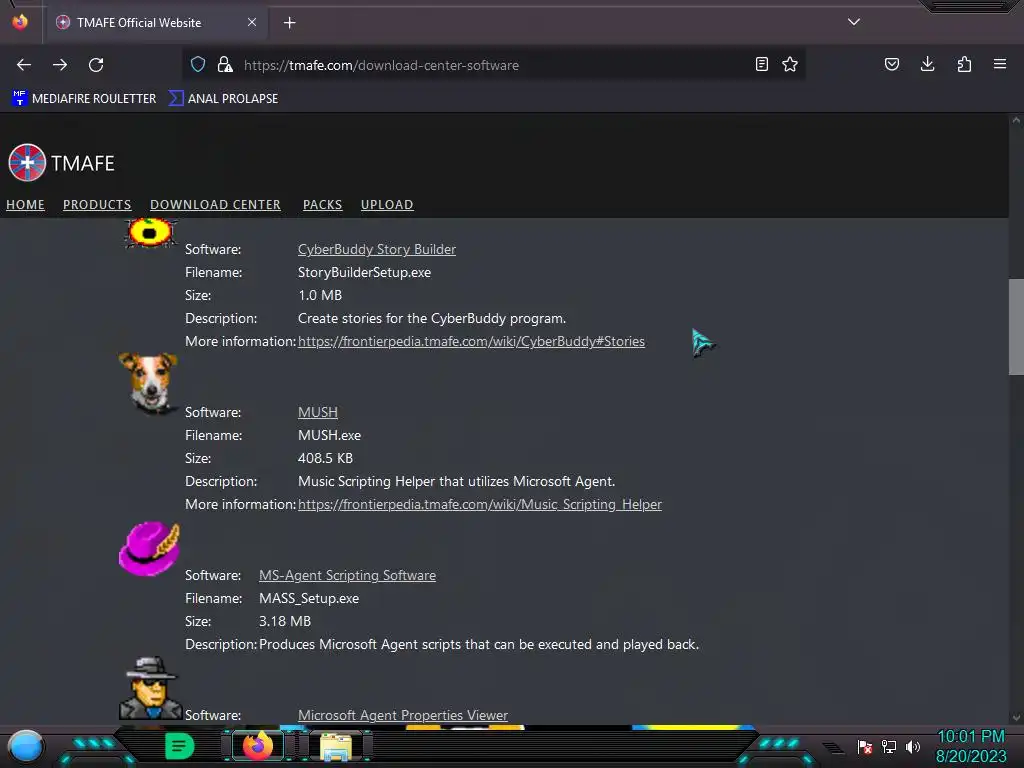Click the dog MUSH icon
The height and width of the screenshot is (768, 1024).
point(149,383)
